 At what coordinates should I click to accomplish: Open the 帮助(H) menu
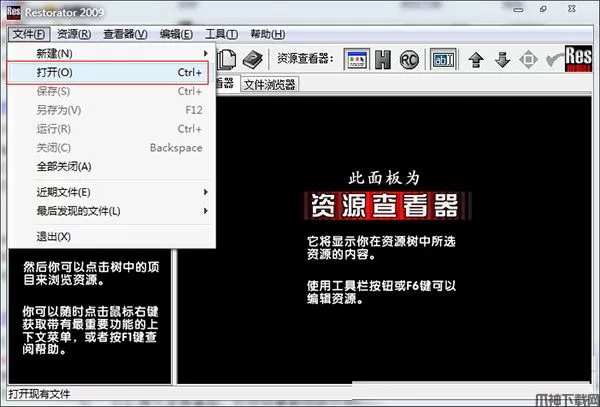(267, 34)
